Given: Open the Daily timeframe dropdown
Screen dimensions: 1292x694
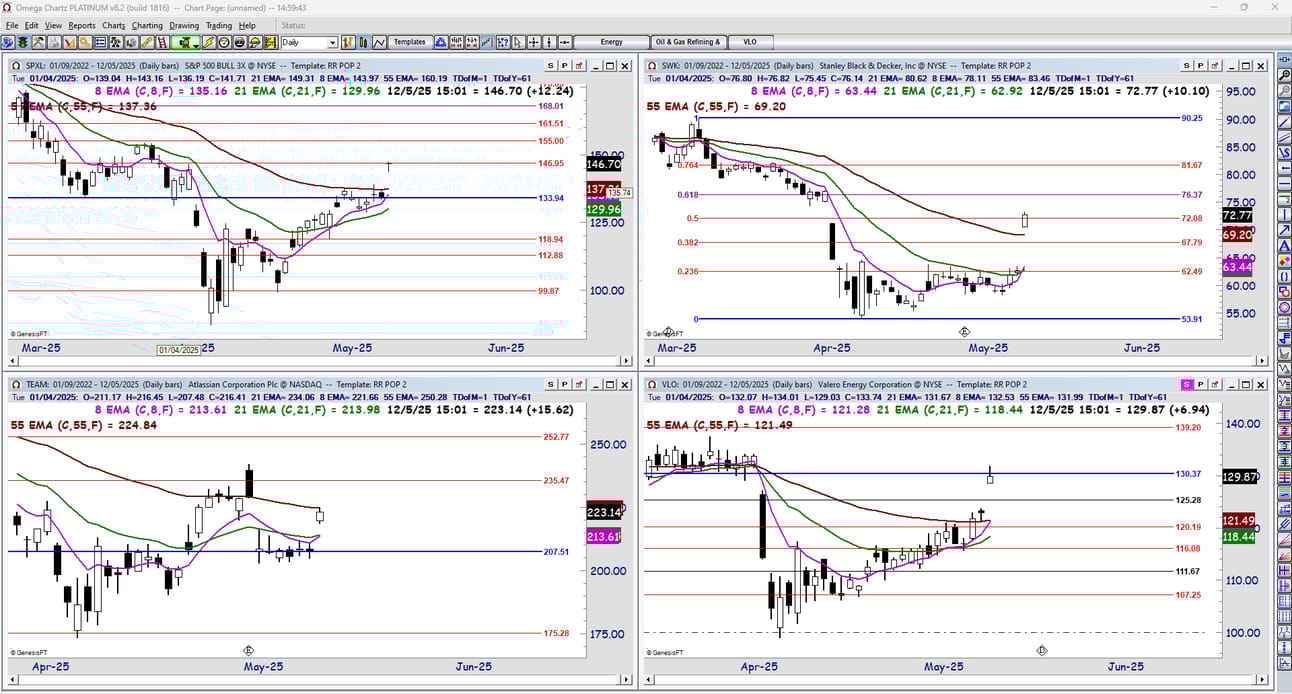Looking at the screenshot, I should tap(332, 43).
